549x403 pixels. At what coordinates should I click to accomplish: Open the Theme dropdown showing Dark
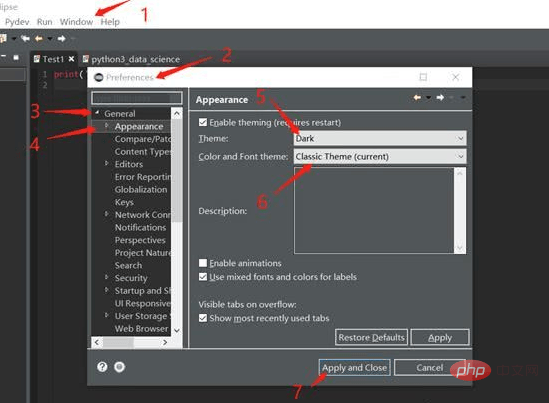pyautogui.click(x=380, y=138)
